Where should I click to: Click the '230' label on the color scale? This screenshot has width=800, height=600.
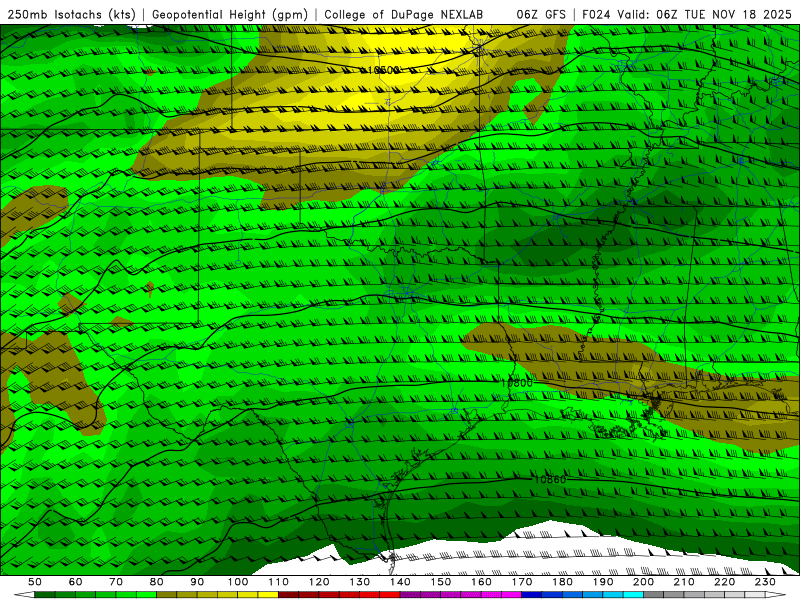(765, 582)
